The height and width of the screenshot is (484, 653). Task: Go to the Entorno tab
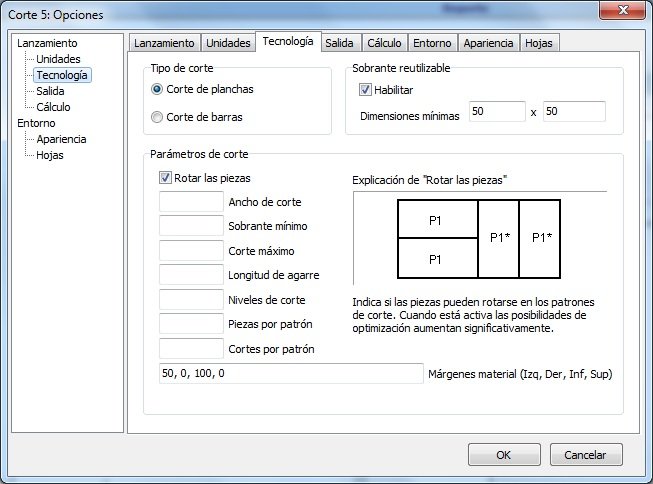point(433,43)
